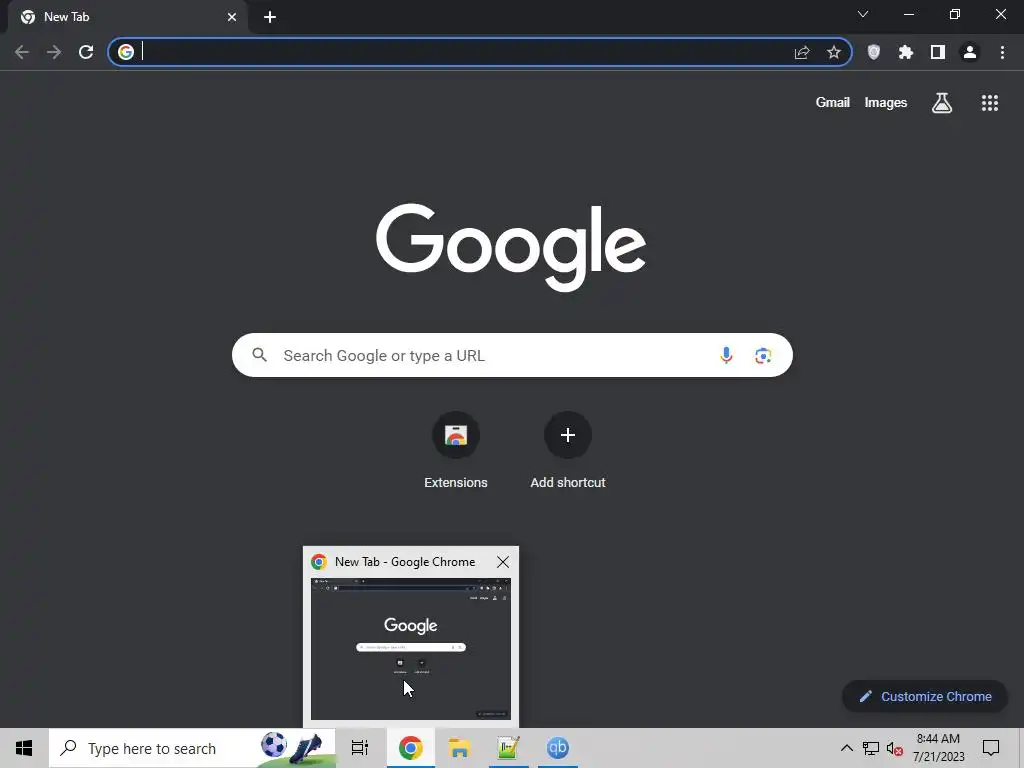
Task: Click the network status tray icon
Action: coord(871,748)
